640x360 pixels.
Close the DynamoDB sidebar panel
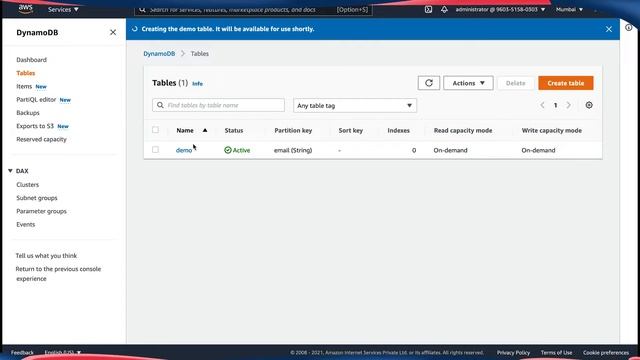(113, 32)
